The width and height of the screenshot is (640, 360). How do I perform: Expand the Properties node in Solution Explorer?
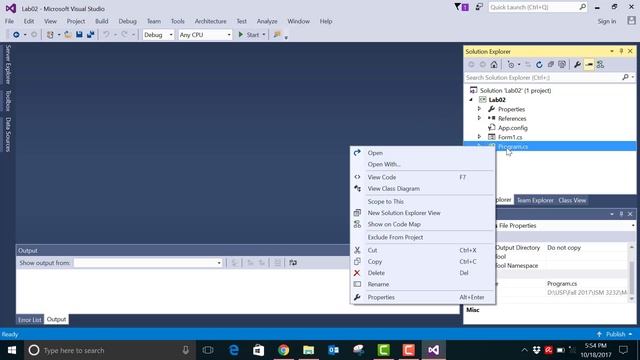point(479,109)
